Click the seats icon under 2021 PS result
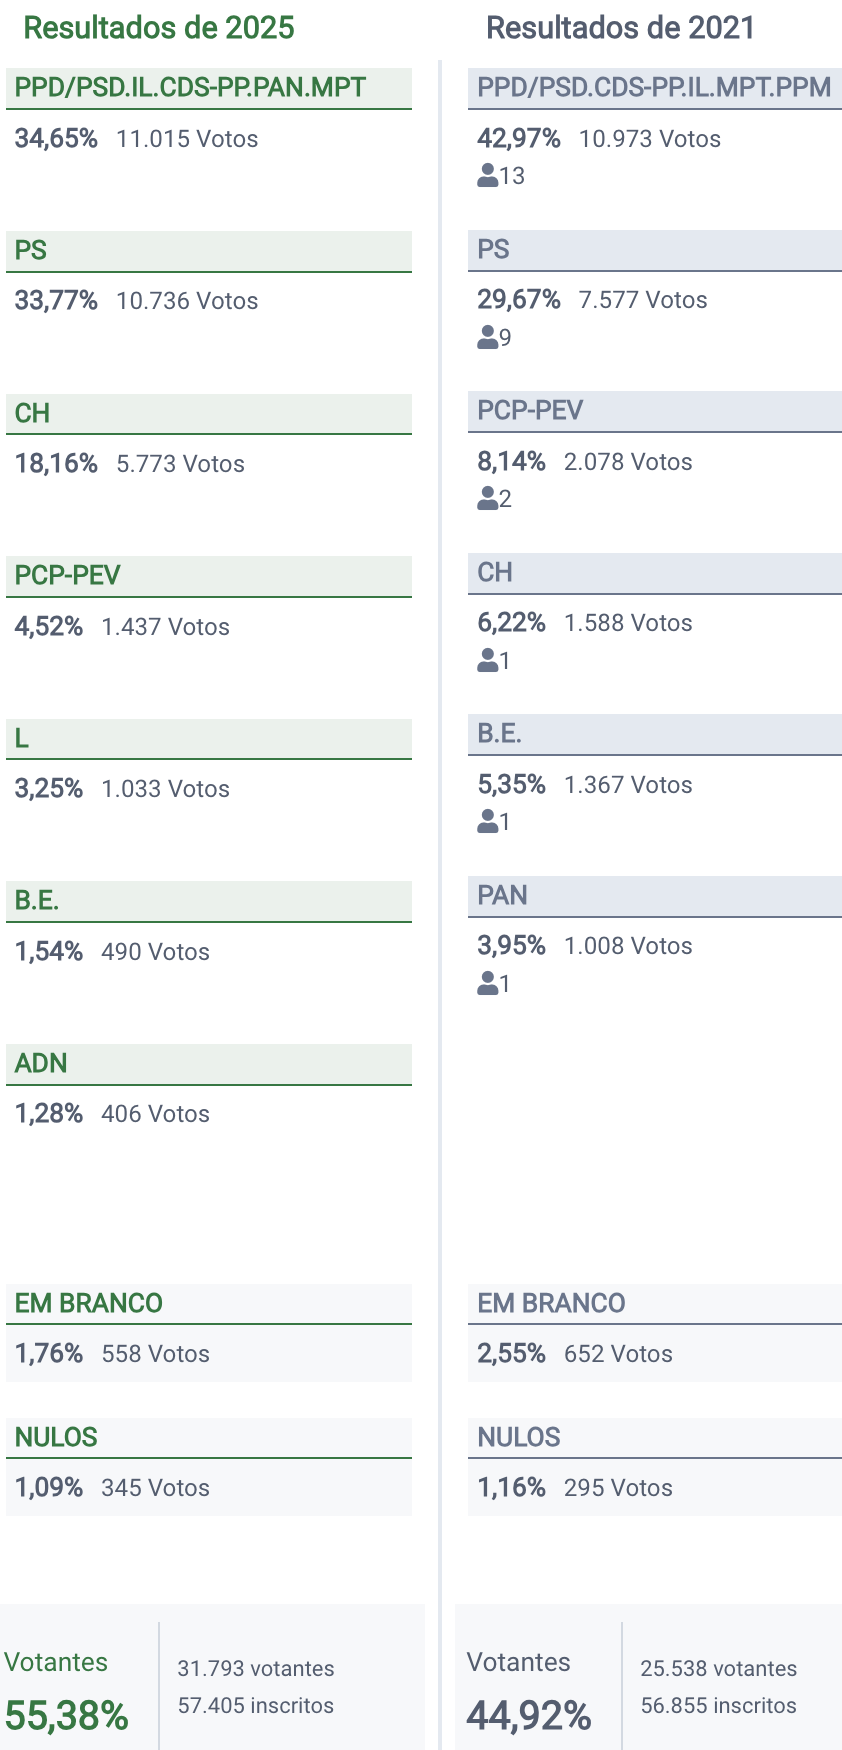This screenshot has height=1750, width=842. [488, 337]
